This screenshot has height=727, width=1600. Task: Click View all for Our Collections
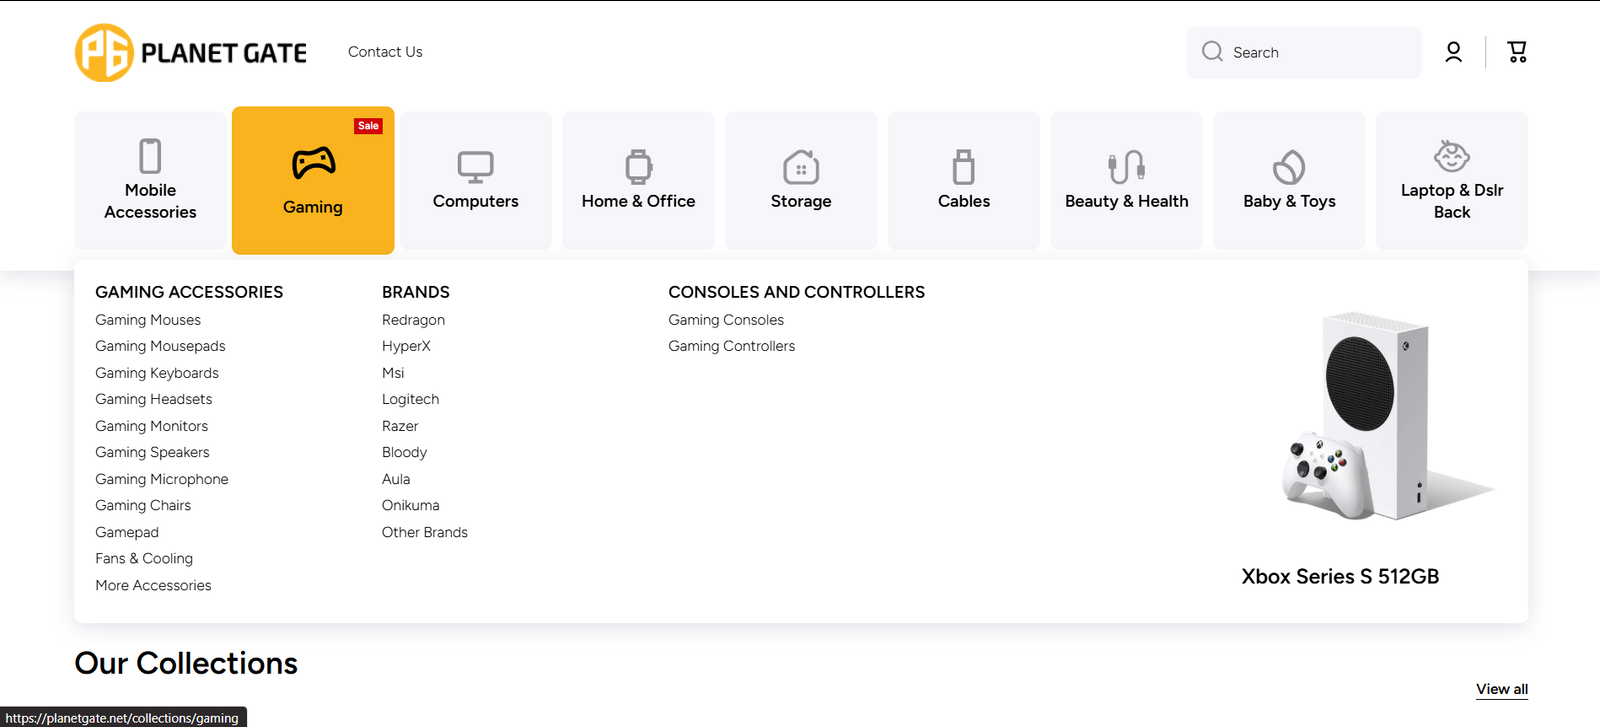[1502, 689]
